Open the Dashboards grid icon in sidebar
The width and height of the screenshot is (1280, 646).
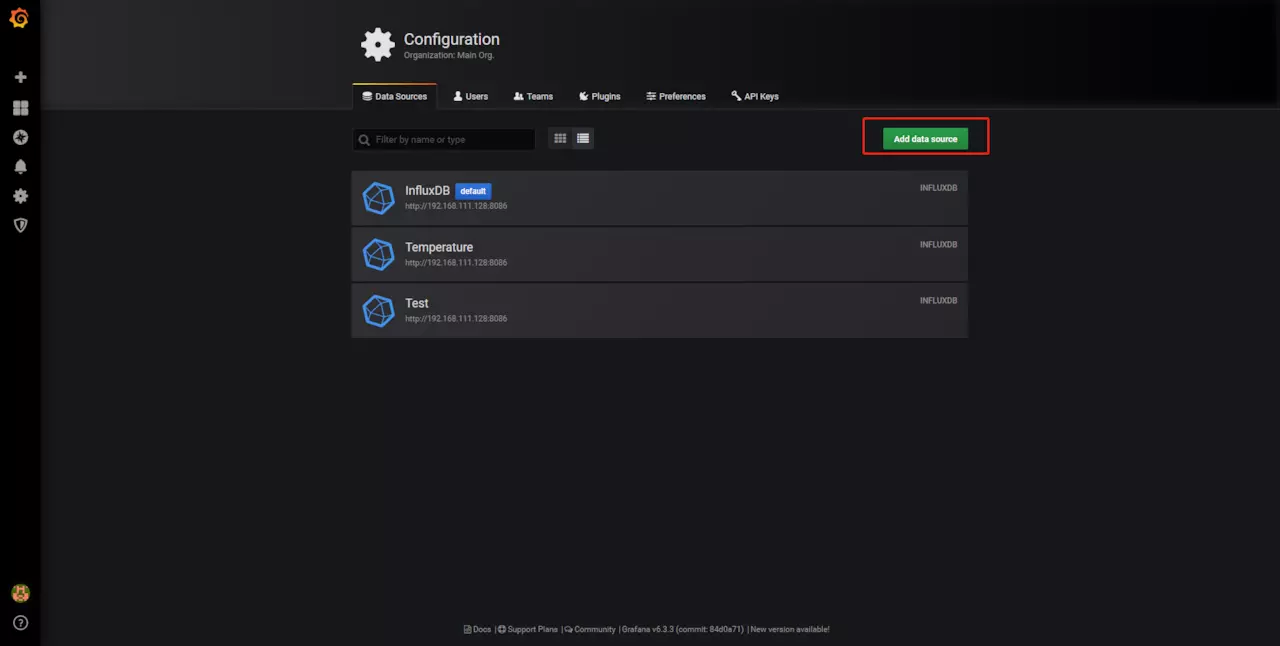[x=20, y=107]
